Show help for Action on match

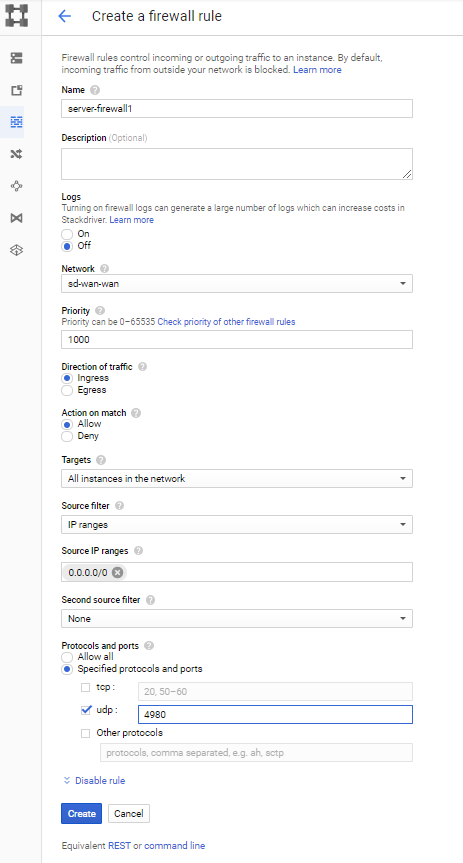click(136, 413)
